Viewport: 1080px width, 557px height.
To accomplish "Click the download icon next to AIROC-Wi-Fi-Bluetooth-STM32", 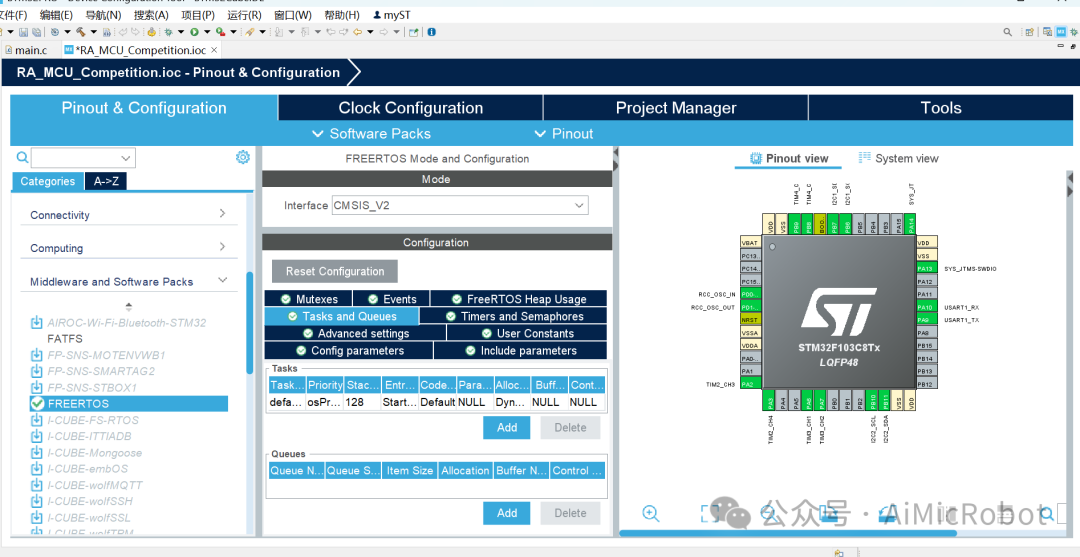I will tap(37, 322).
